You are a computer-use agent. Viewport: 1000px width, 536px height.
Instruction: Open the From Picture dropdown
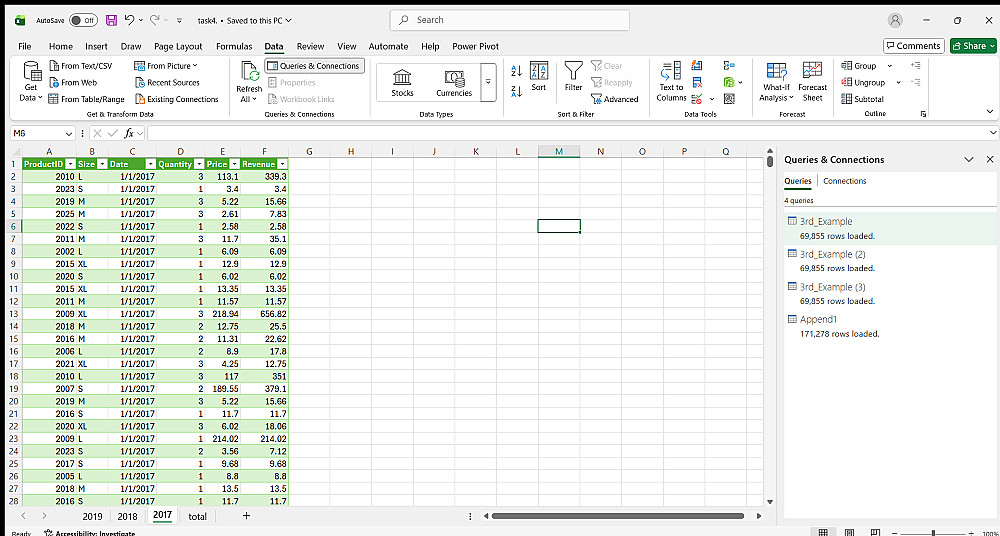(166, 66)
